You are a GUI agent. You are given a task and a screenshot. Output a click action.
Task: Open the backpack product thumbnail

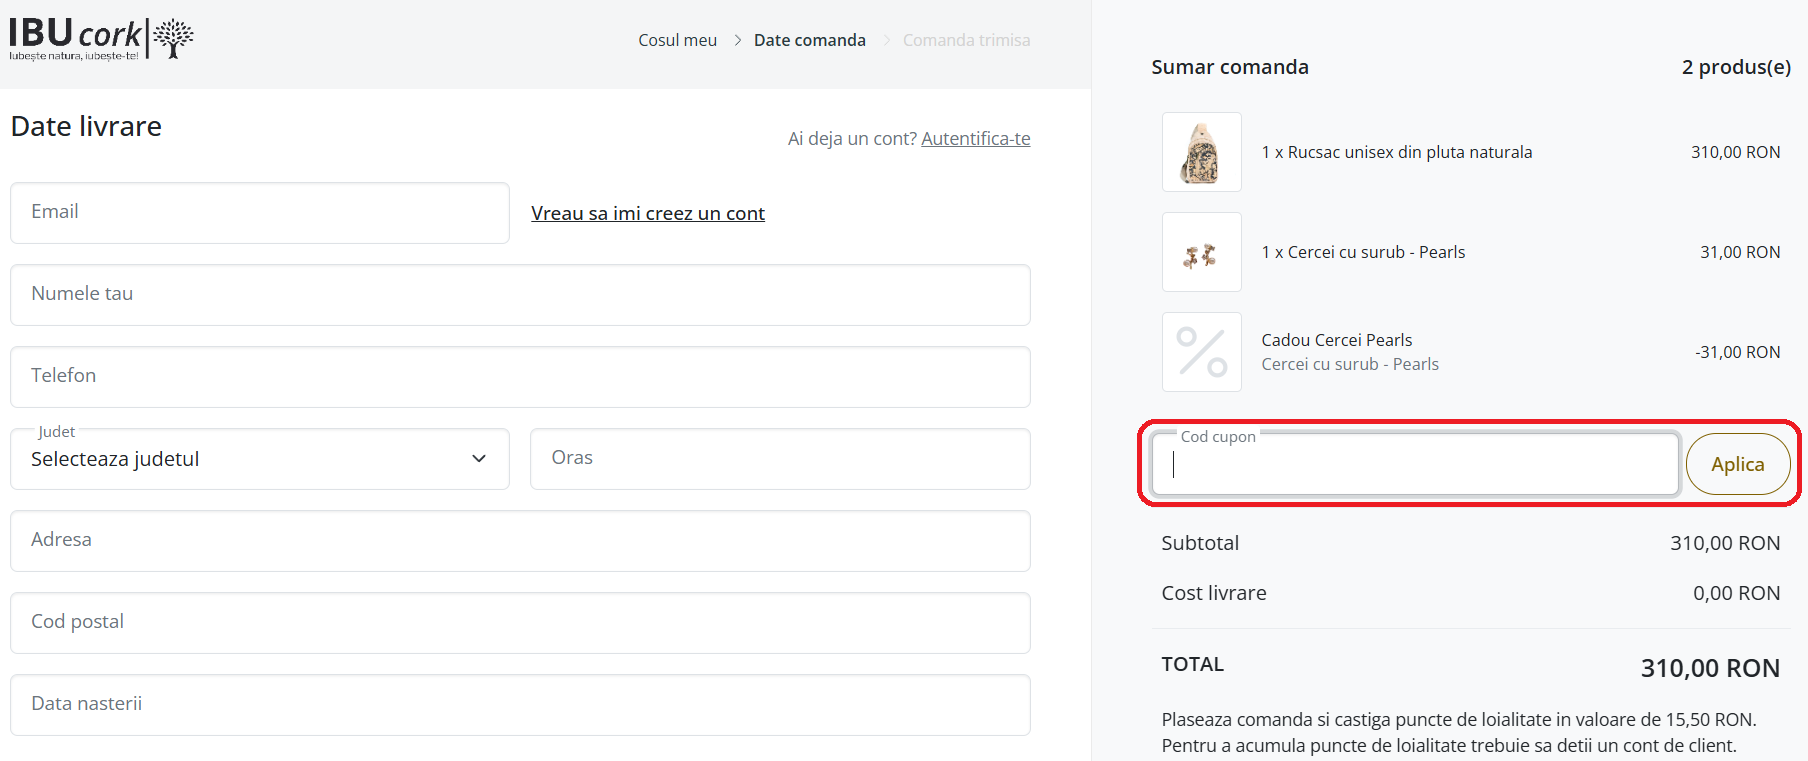click(x=1201, y=152)
